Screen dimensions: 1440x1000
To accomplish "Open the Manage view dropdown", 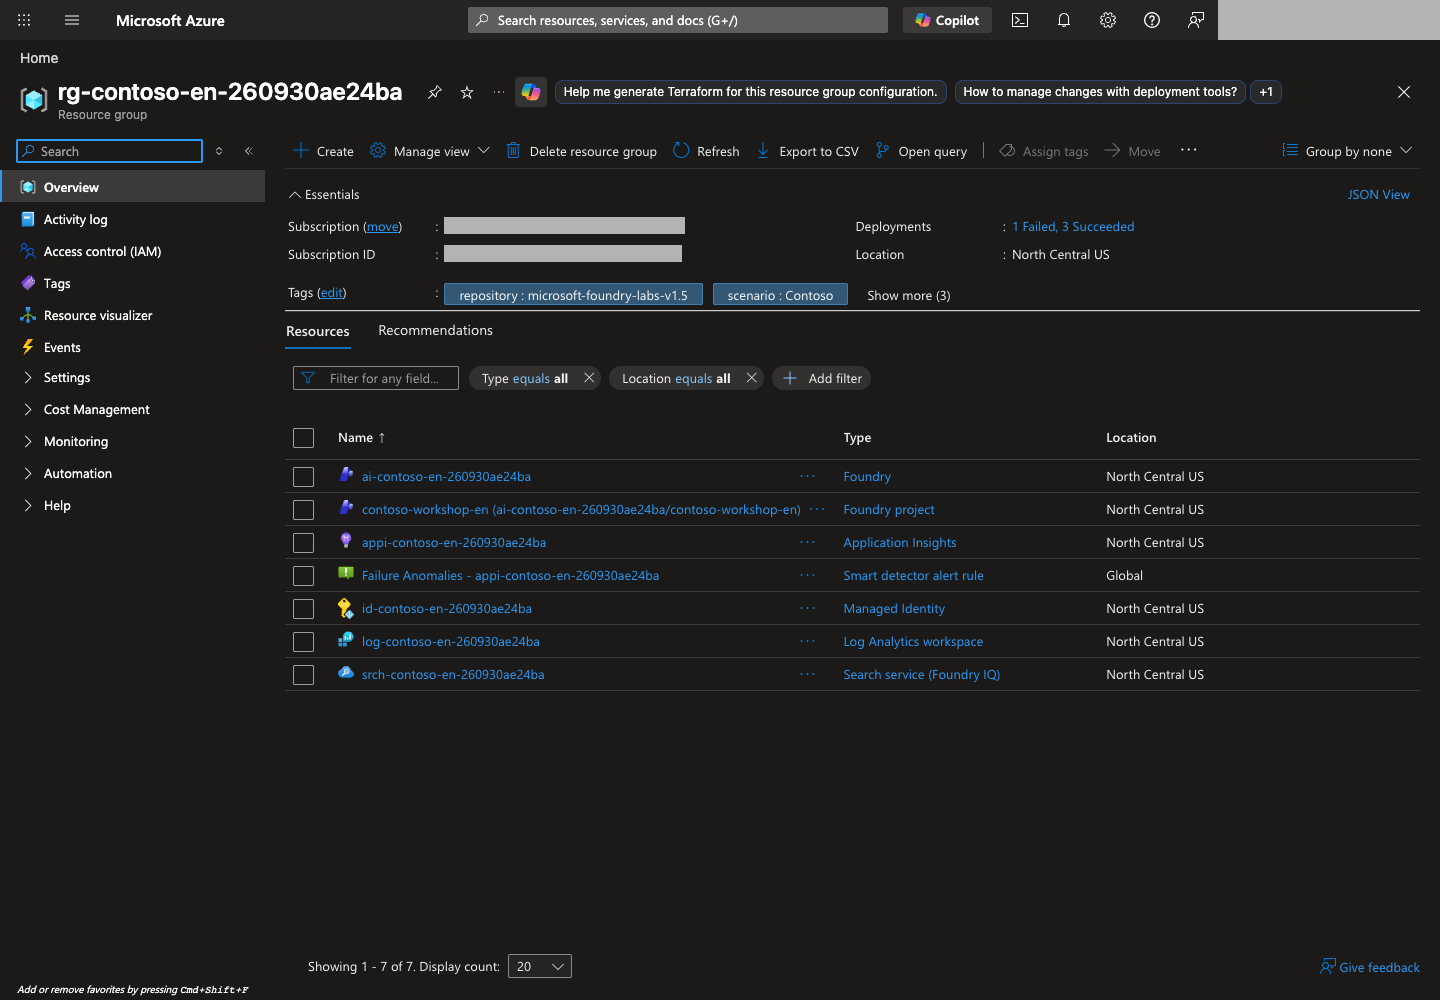I will pyautogui.click(x=430, y=151).
